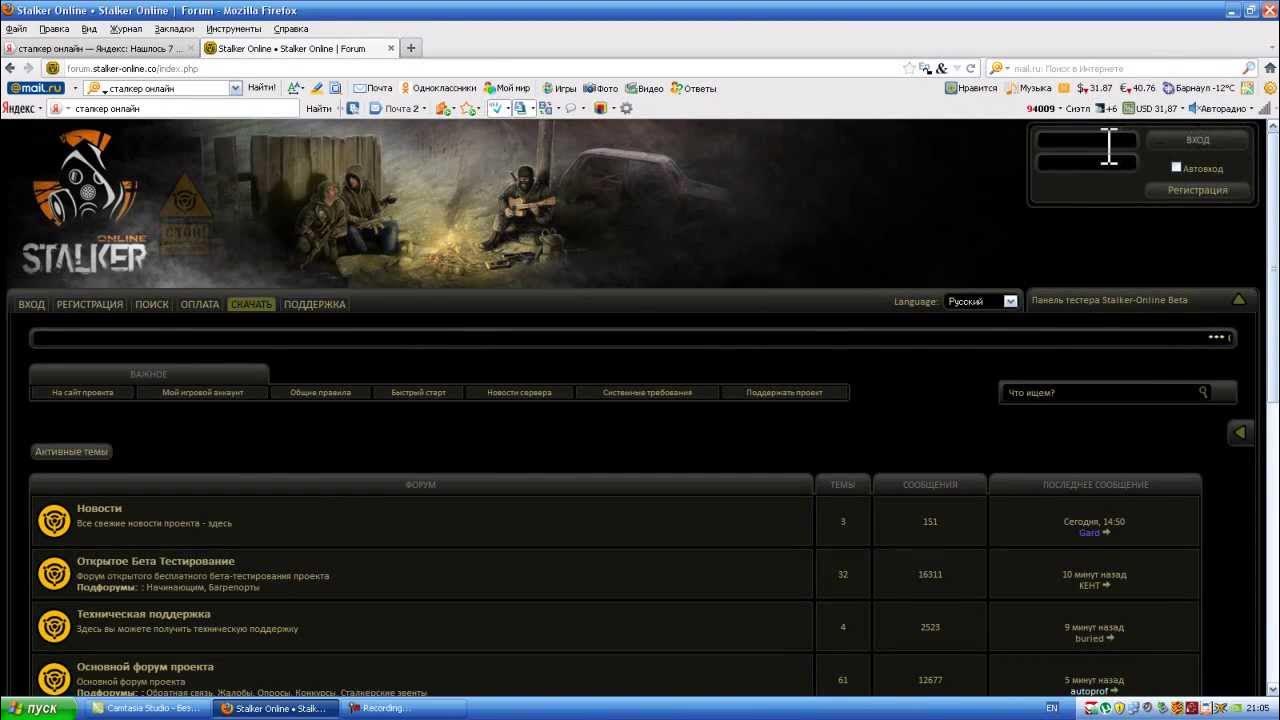Image resolution: width=1280 pixels, height=720 pixels.
Task: Click the Новости forum section icon
Action: click(x=54, y=520)
